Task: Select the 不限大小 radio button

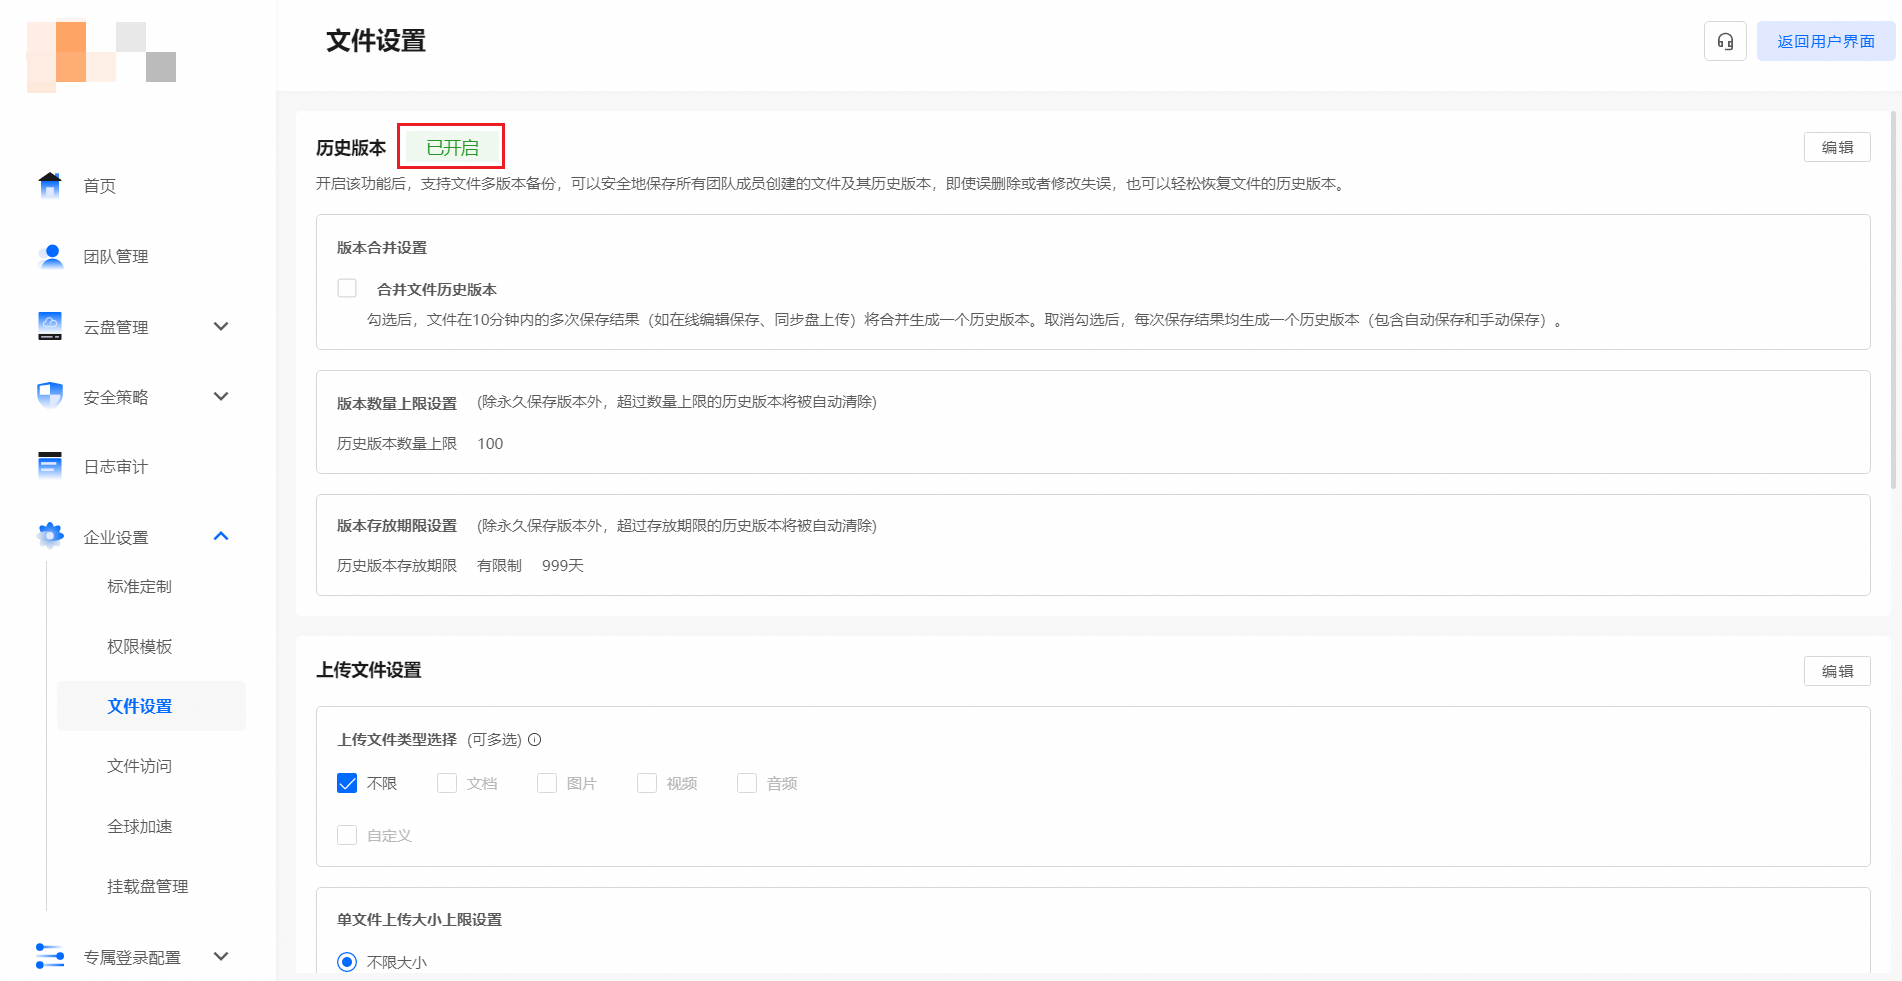Action: (347, 962)
